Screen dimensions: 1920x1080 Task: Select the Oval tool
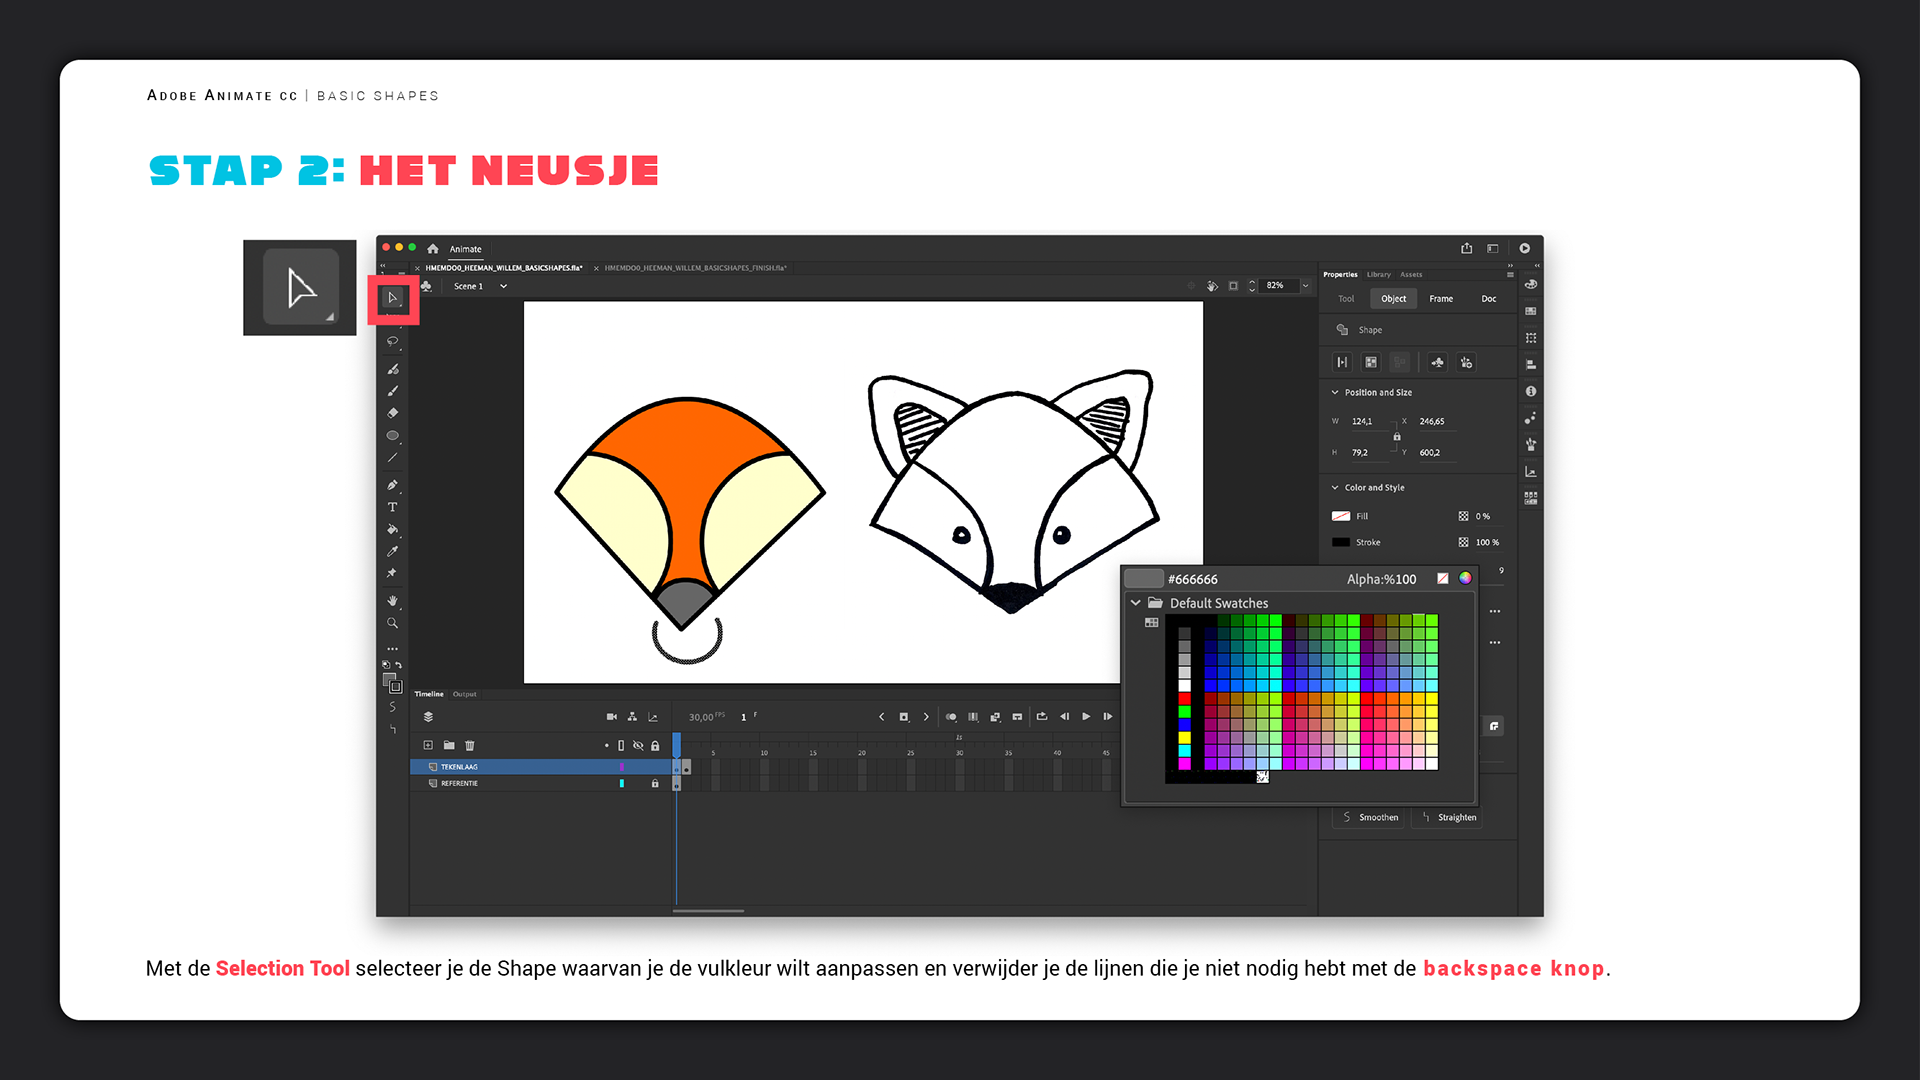[x=392, y=435]
